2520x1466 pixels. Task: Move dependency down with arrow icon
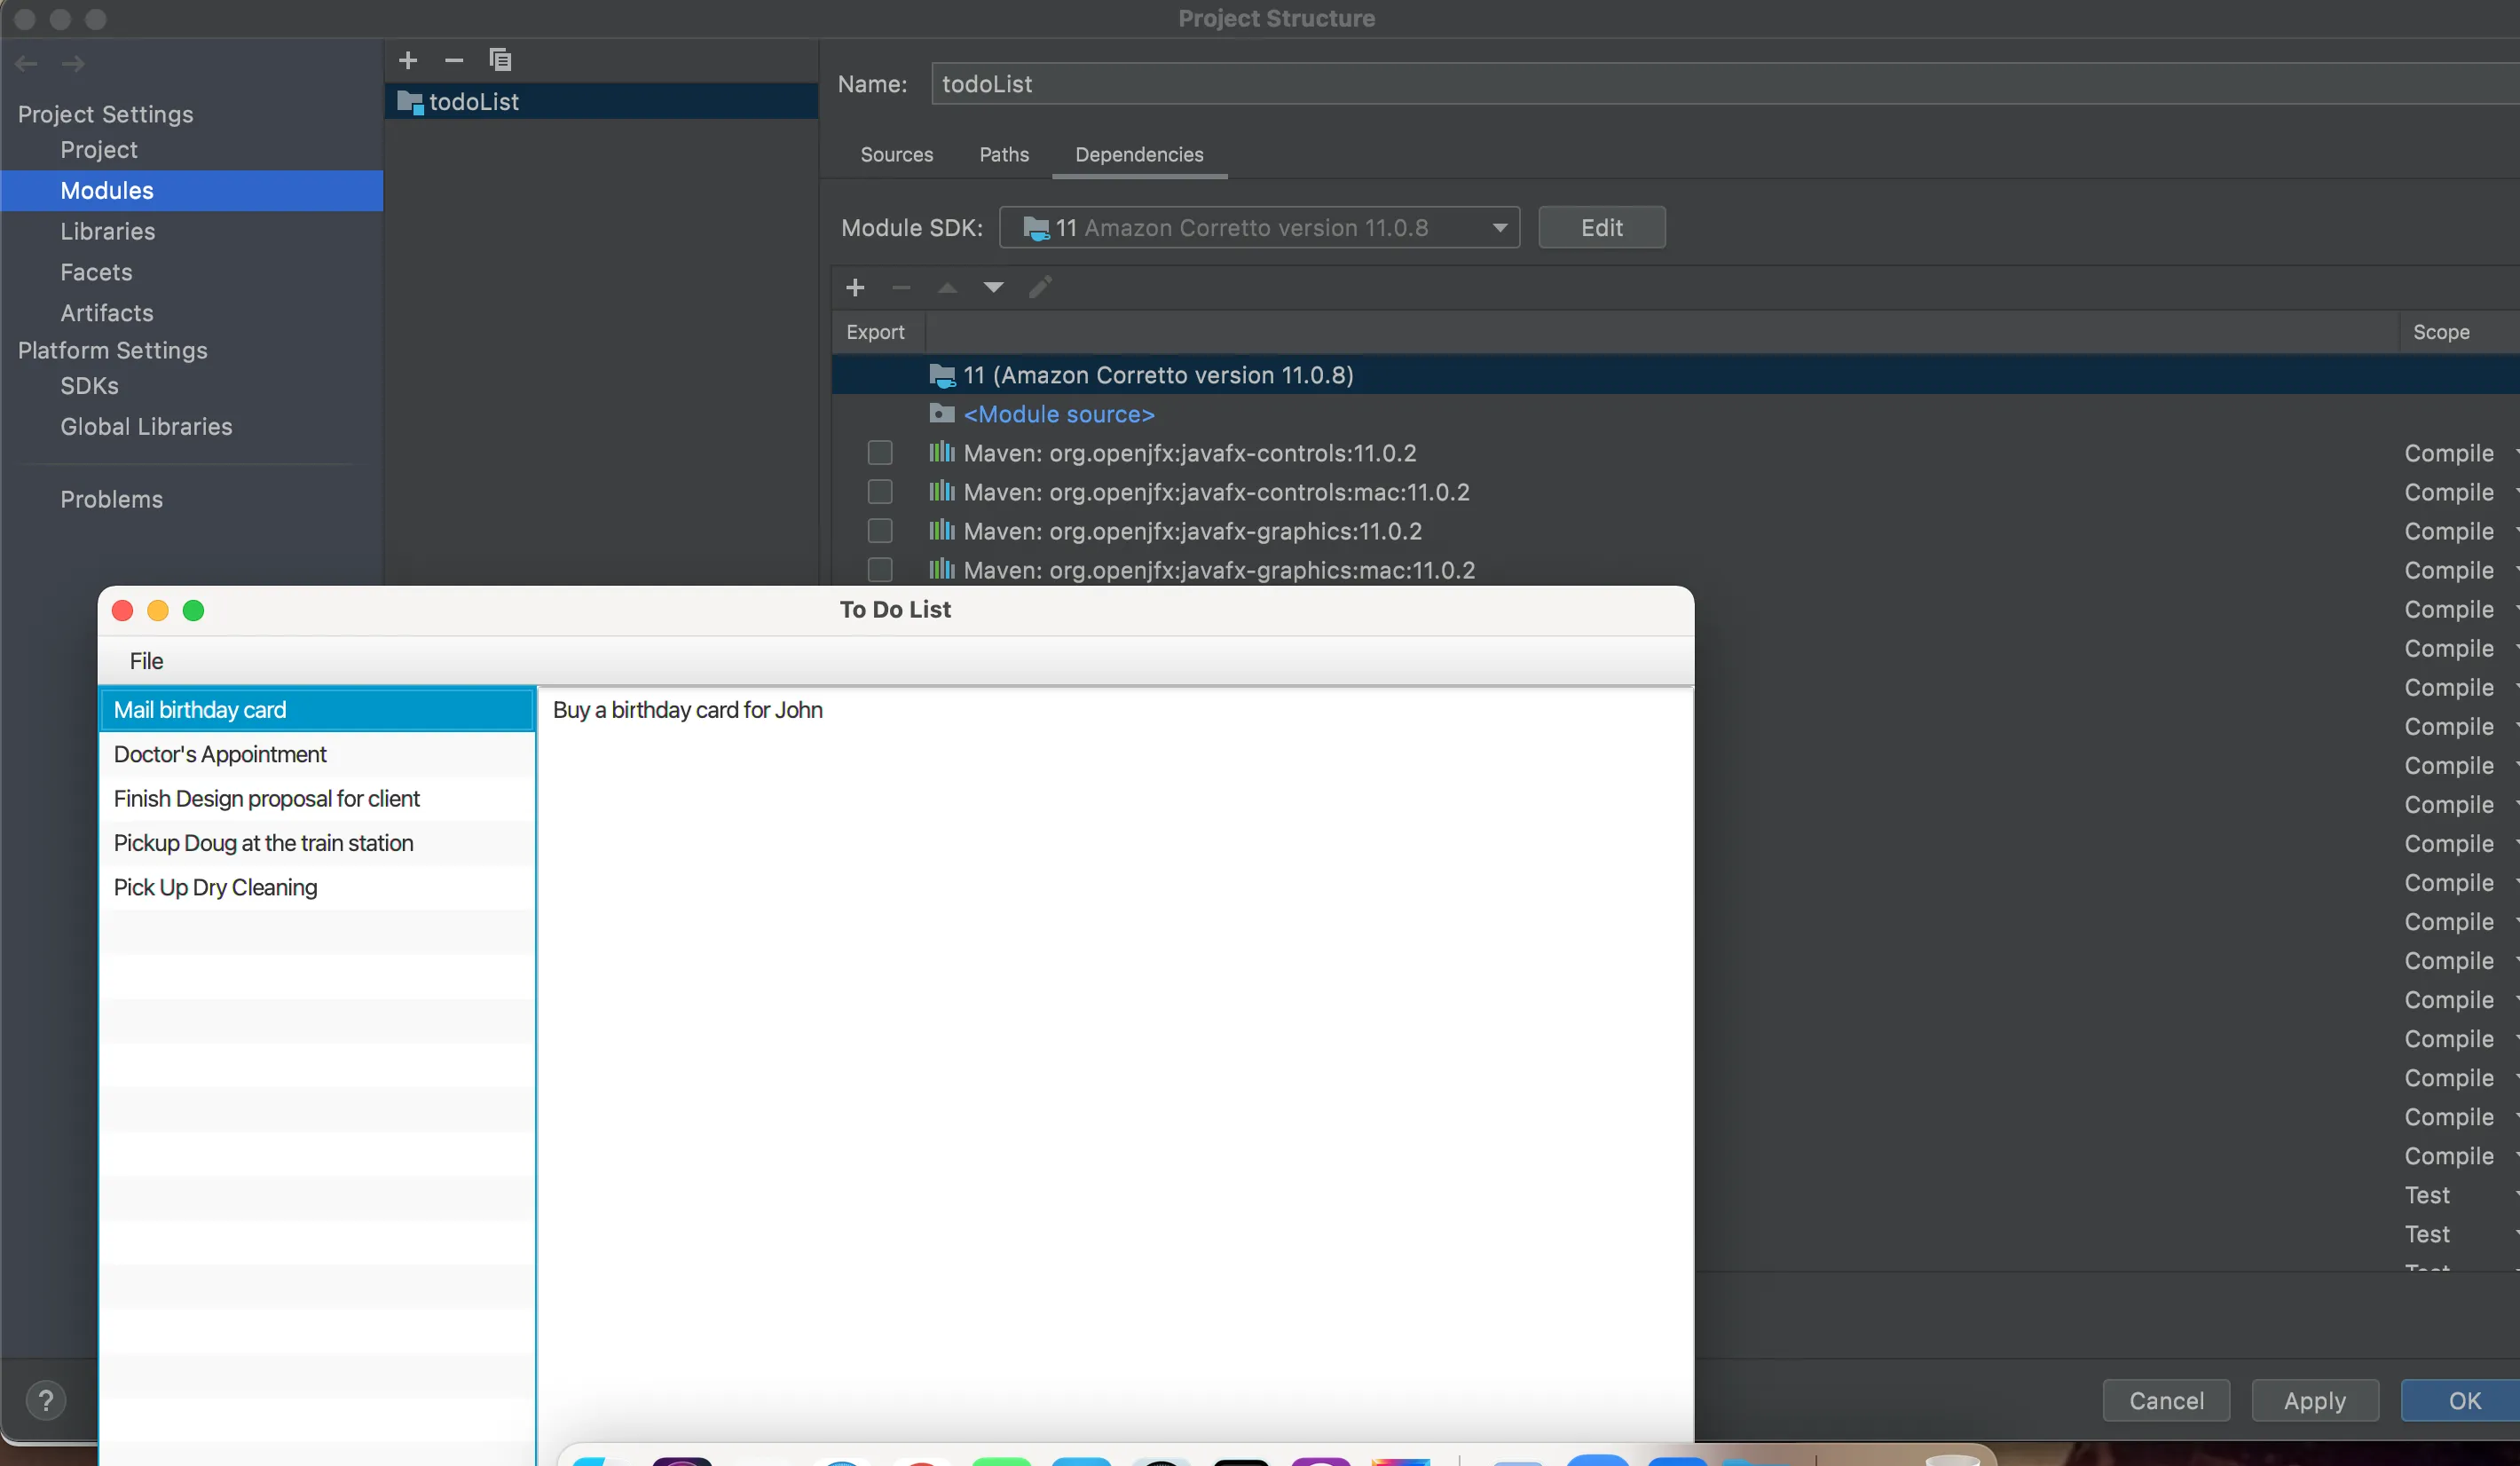tap(993, 288)
